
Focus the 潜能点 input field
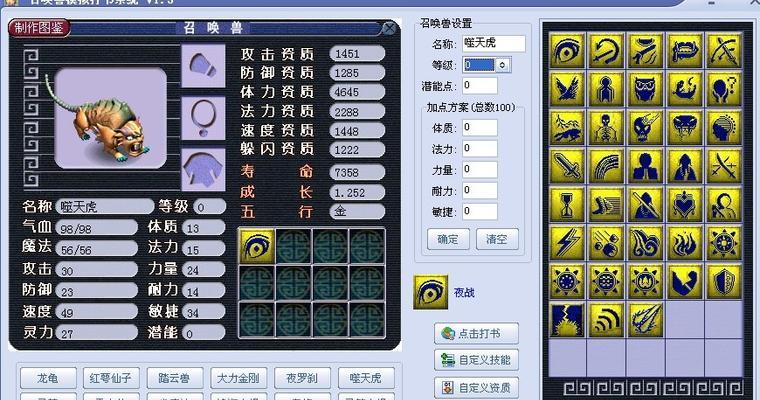coord(479,86)
